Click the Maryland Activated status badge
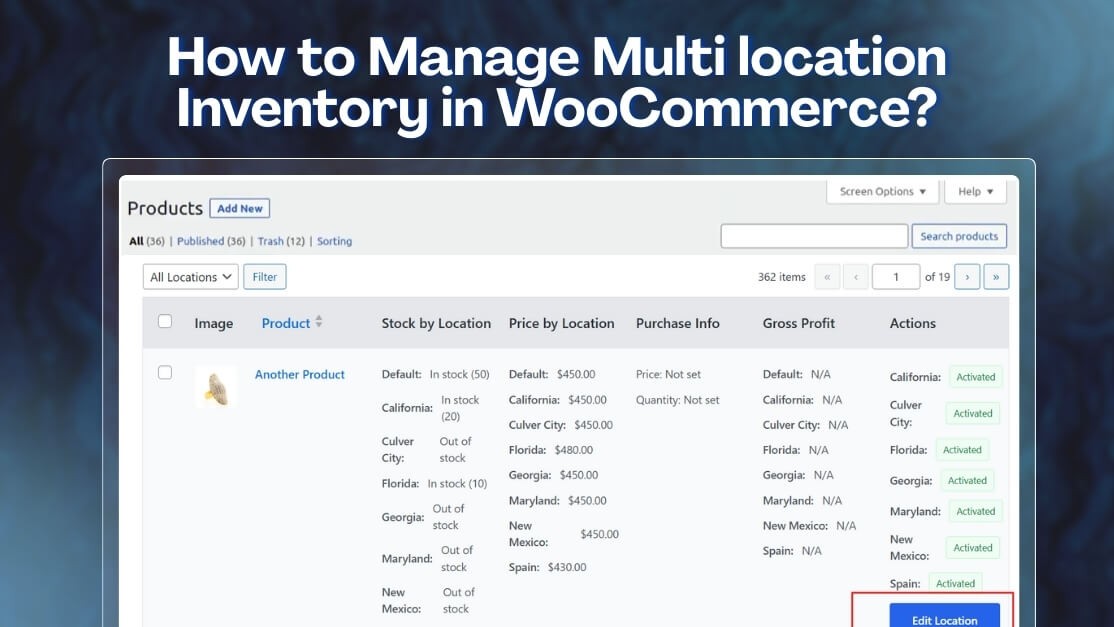 click(x=975, y=511)
